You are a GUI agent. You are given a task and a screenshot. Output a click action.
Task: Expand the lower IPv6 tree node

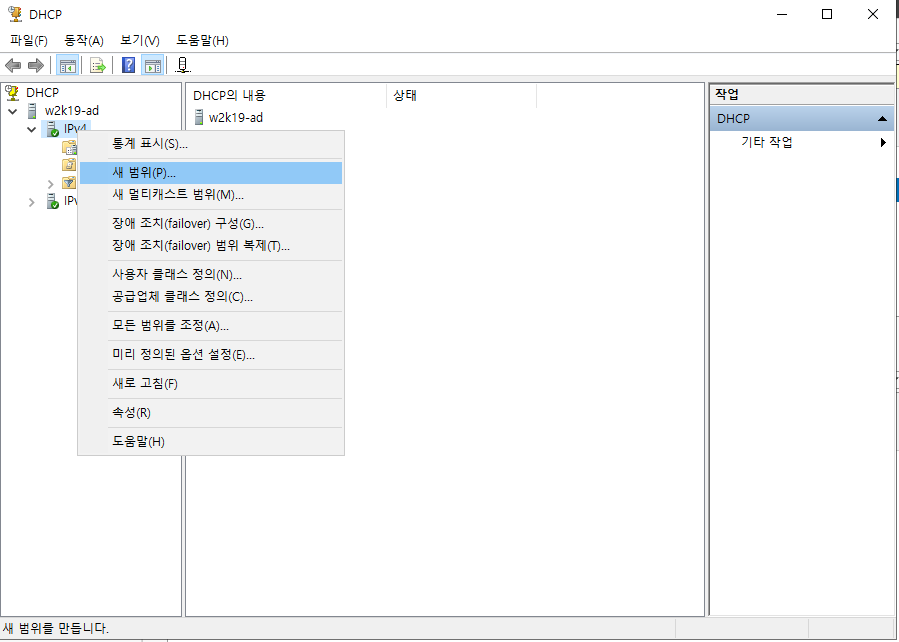pyautogui.click(x=32, y=202)
